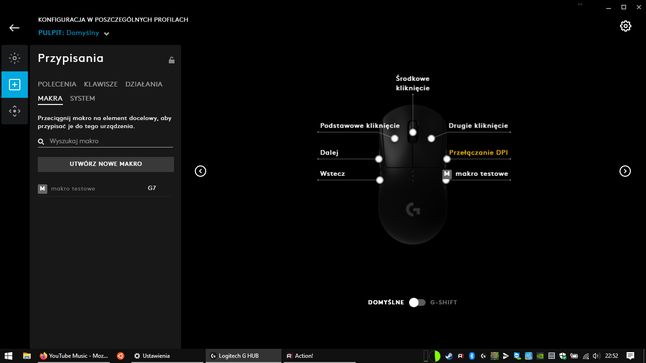The height and width of the screenshot is (363, 646).
Task: Click the DOMYŚLNE label
Action: coord(386,302)
